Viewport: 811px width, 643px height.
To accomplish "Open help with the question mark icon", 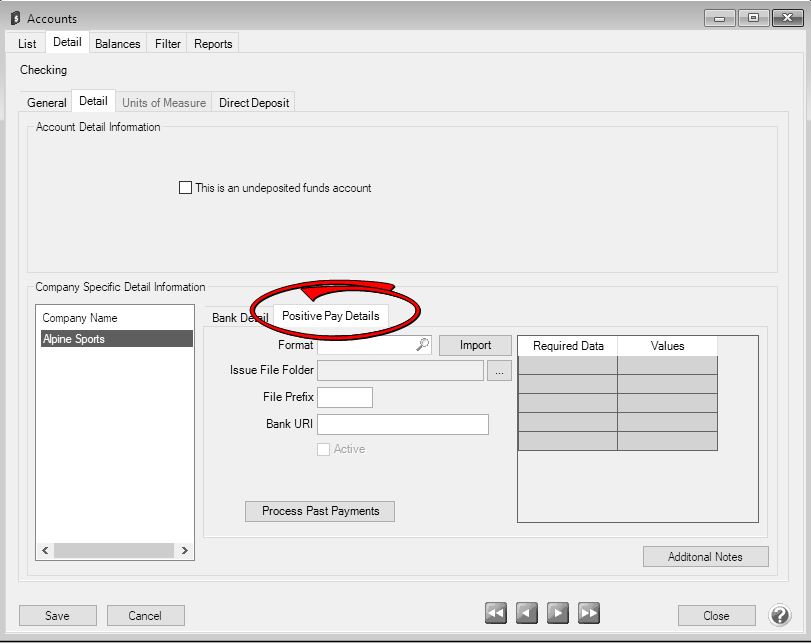I will point(780,615).
